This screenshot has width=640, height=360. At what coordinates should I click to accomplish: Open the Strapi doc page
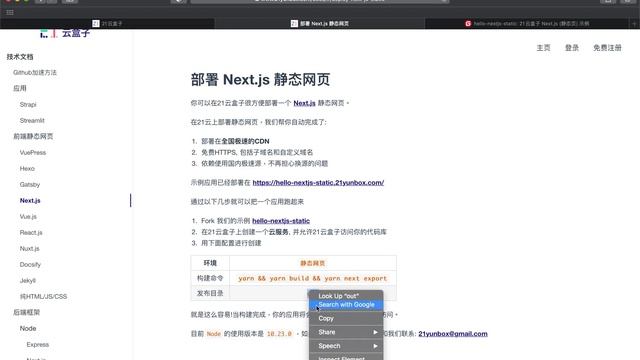click(28, 104)
